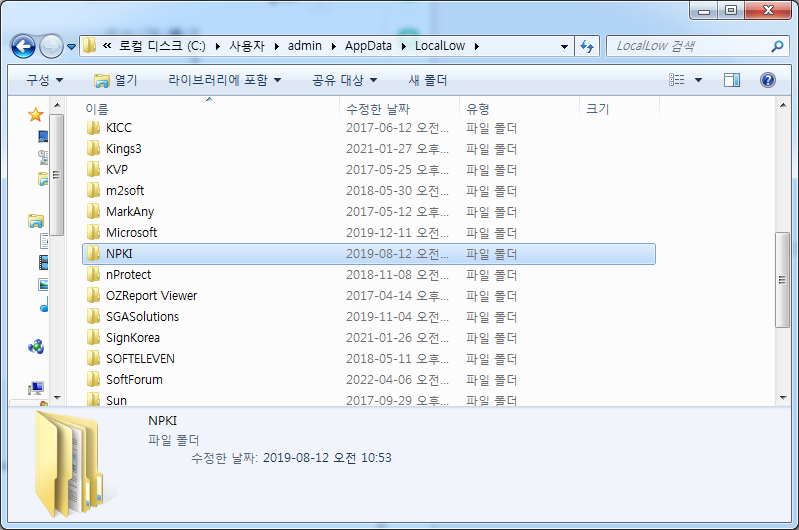Open the Libraries icon in navigation pane
Screen dimensions: 799x530
click(x=36, y=221)
